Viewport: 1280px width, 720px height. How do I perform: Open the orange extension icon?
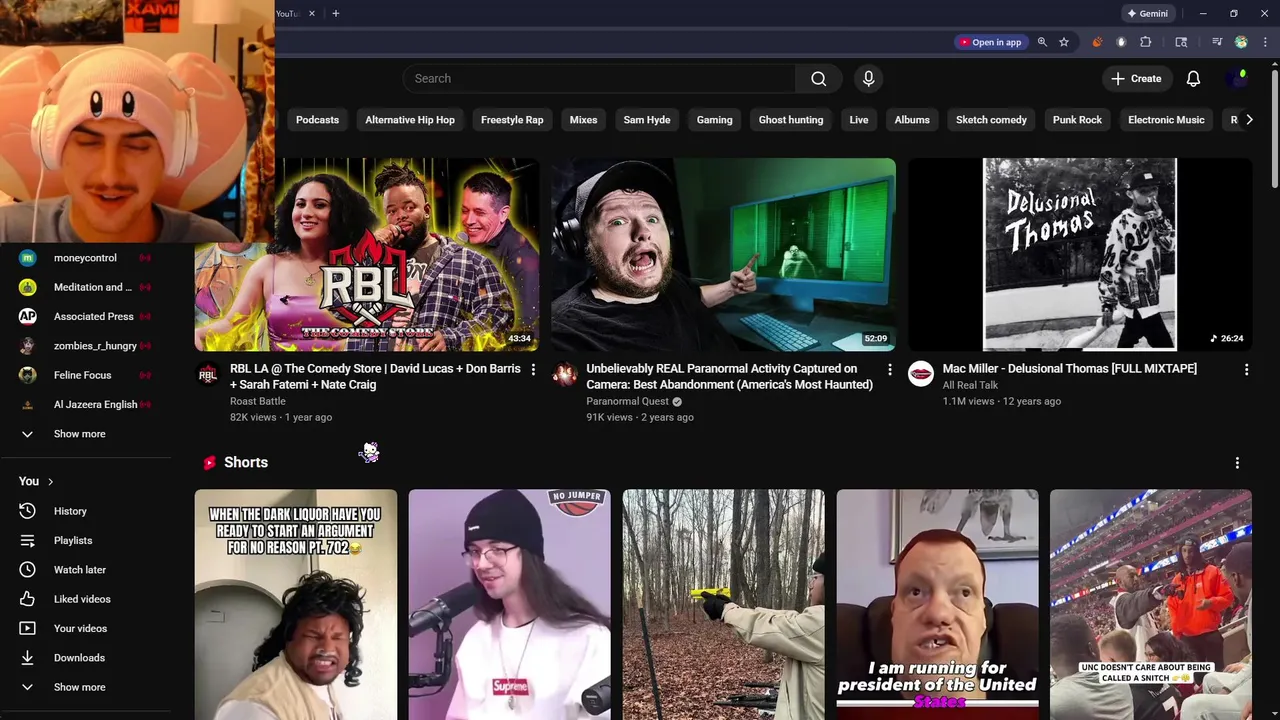point(1097,42)
